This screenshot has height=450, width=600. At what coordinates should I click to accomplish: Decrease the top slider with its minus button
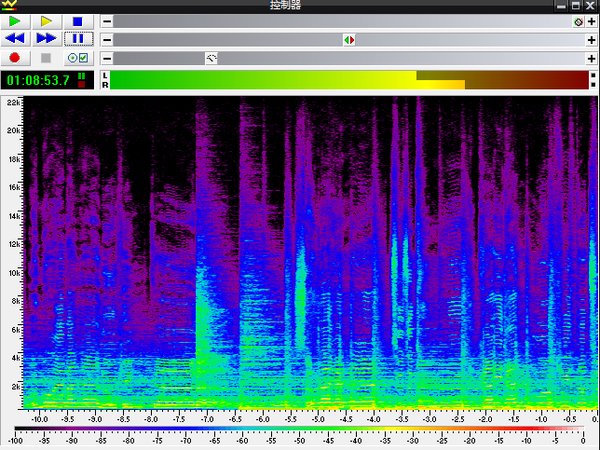(x=107, y=21)
